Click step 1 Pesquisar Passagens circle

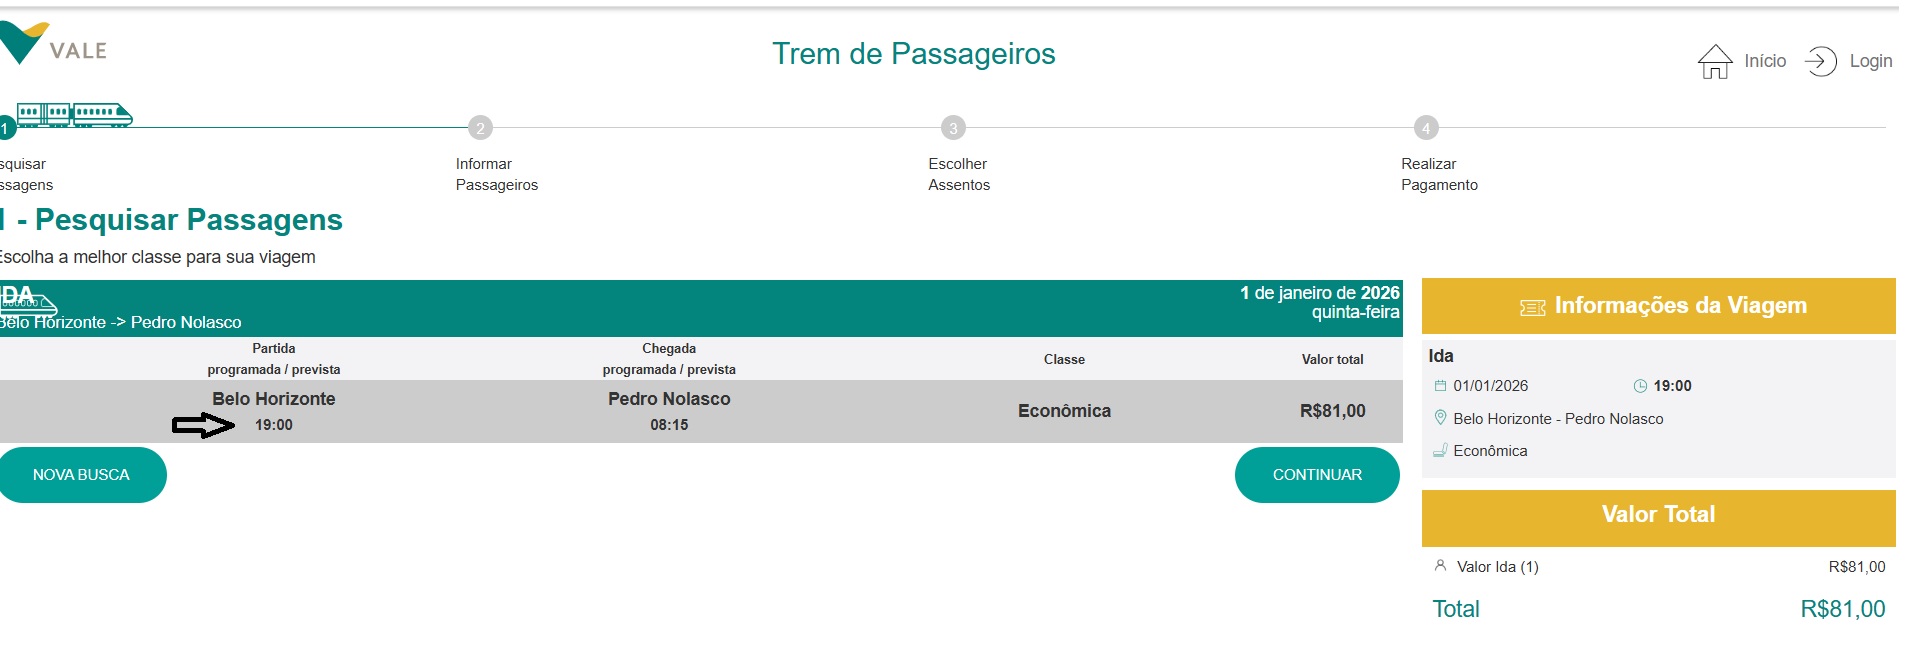point(7,128)
